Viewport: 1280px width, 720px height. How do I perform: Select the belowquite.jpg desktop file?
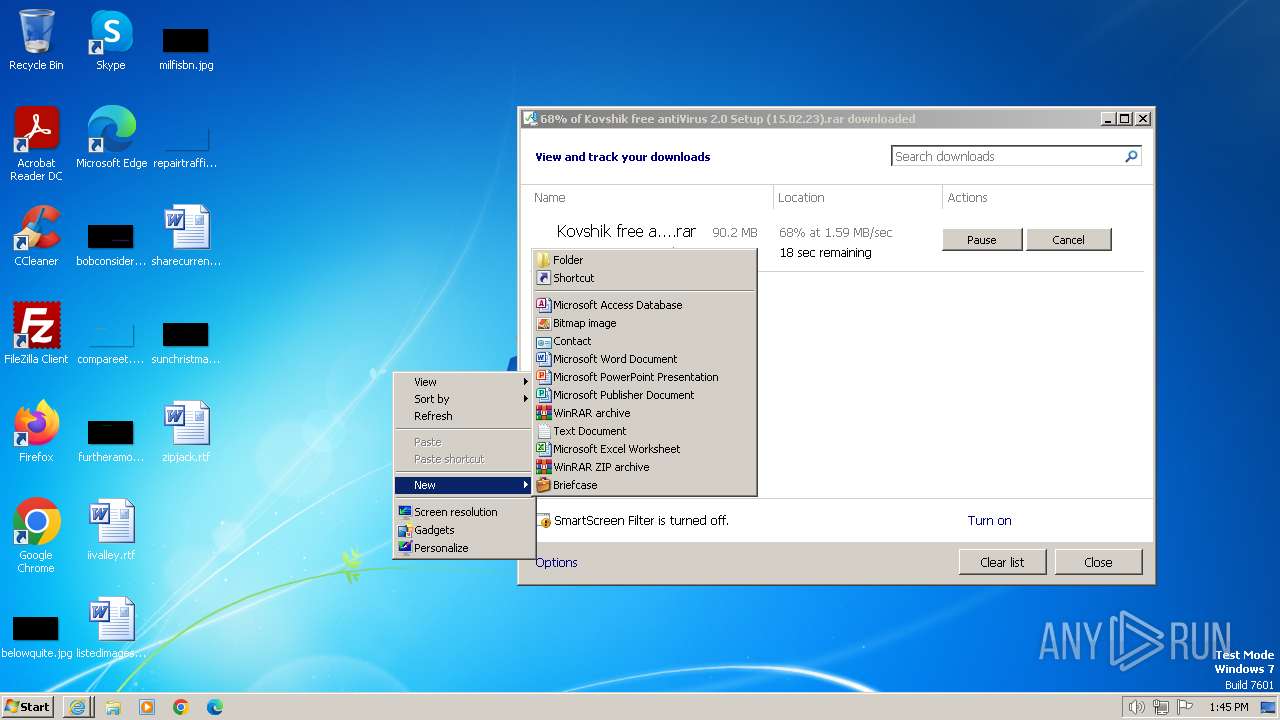tap(36, 636)
